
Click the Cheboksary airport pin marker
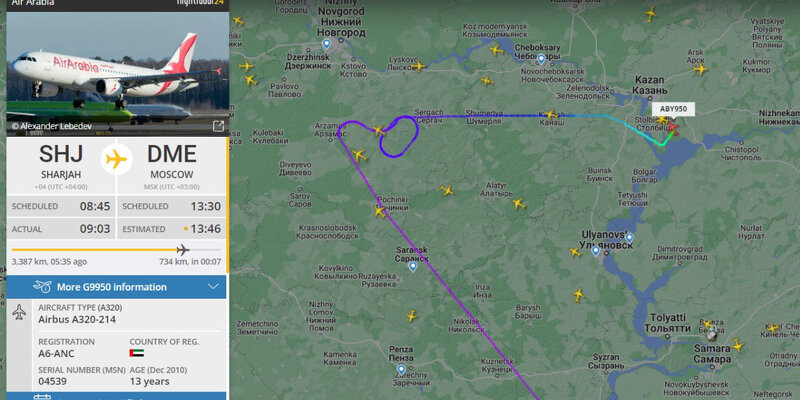pyautogui.click(x=541, y=59)
